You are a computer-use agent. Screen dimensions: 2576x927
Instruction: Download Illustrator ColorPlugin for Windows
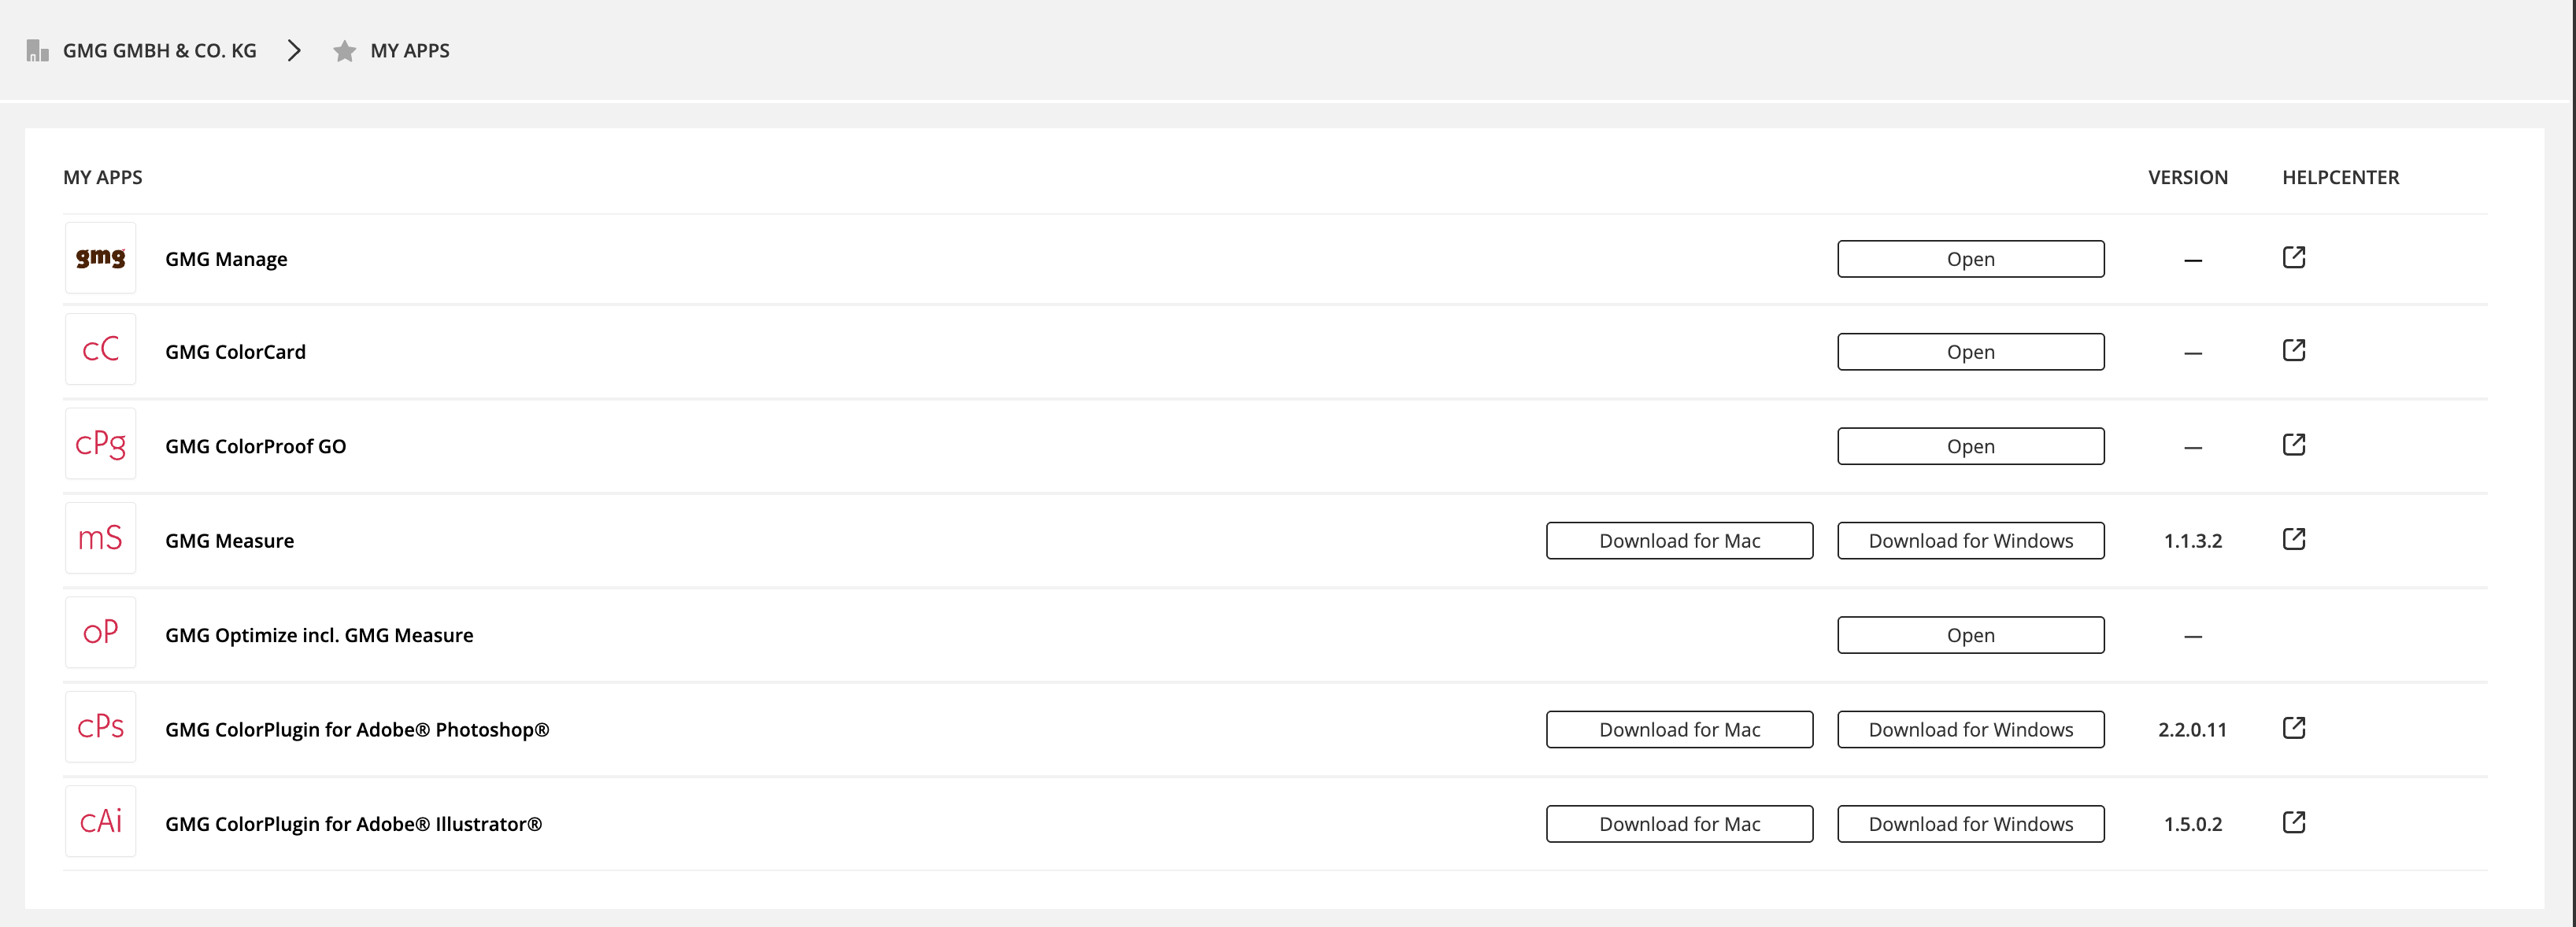[x=1970, y=824]
